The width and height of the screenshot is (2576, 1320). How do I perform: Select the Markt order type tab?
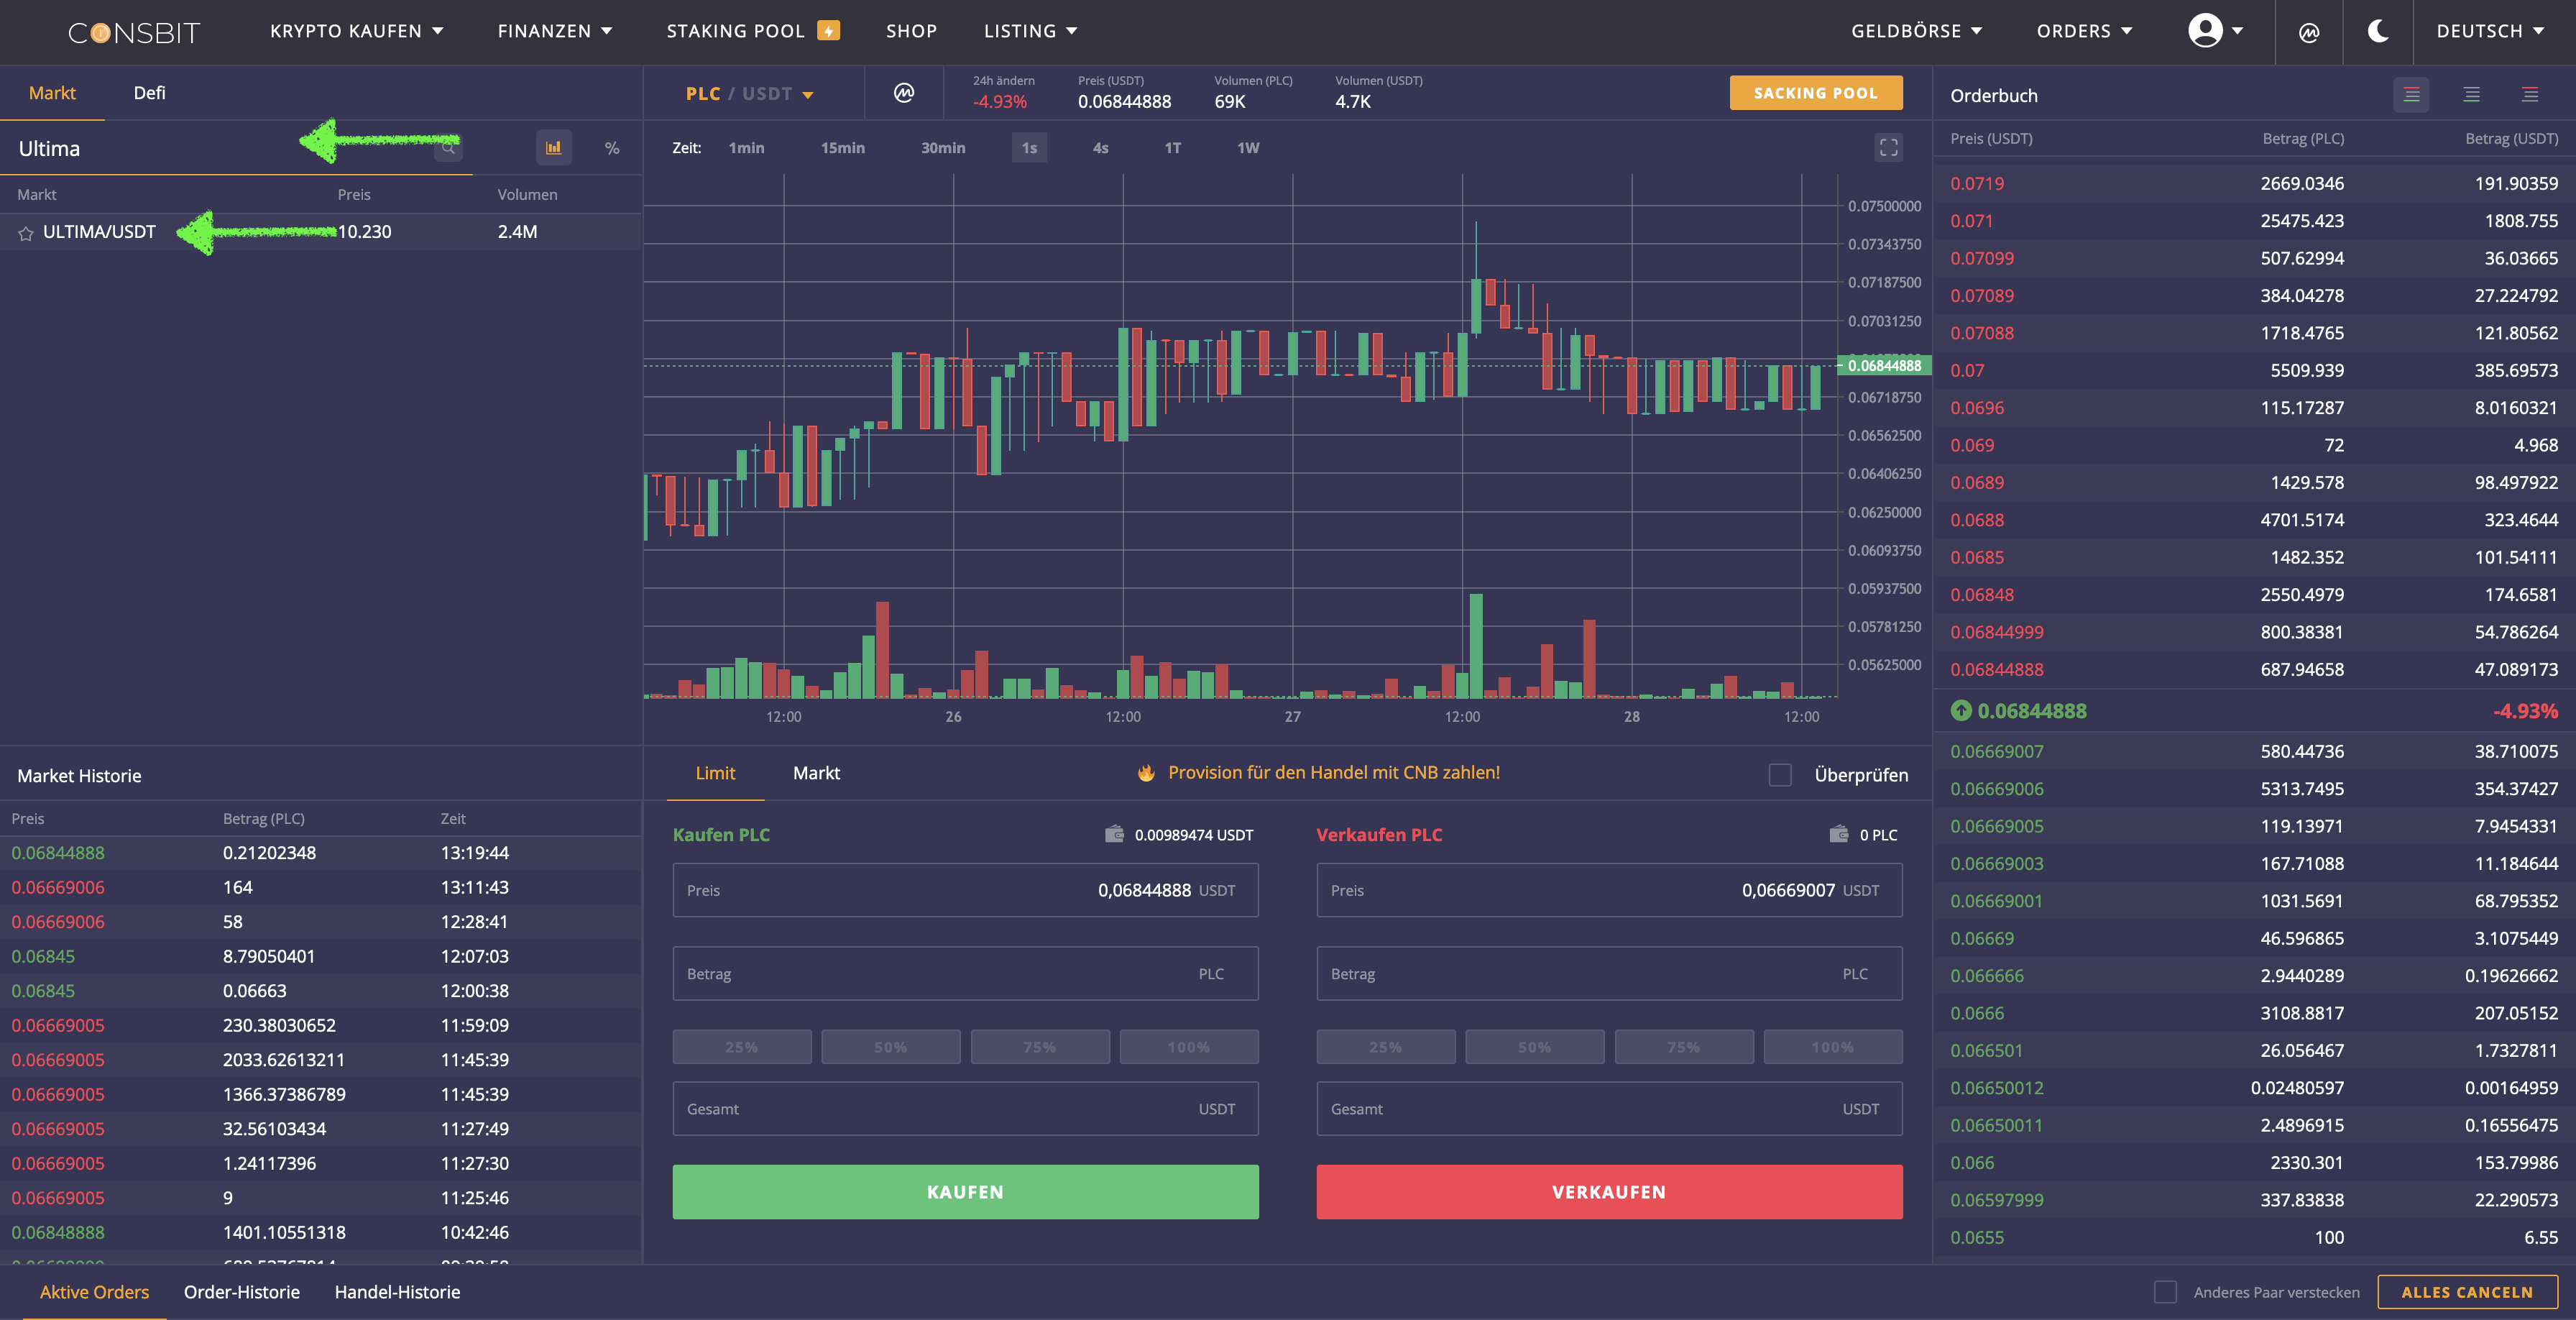click(x=816, y=773)
